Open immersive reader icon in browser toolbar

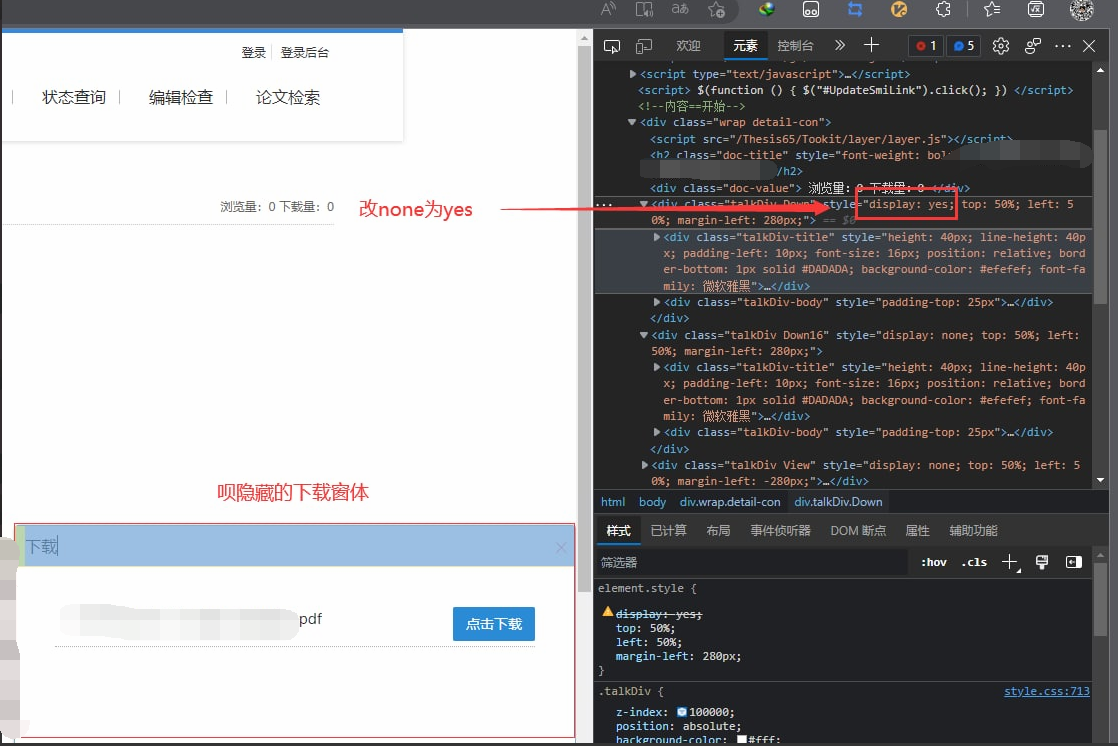[x=644, y=9]
